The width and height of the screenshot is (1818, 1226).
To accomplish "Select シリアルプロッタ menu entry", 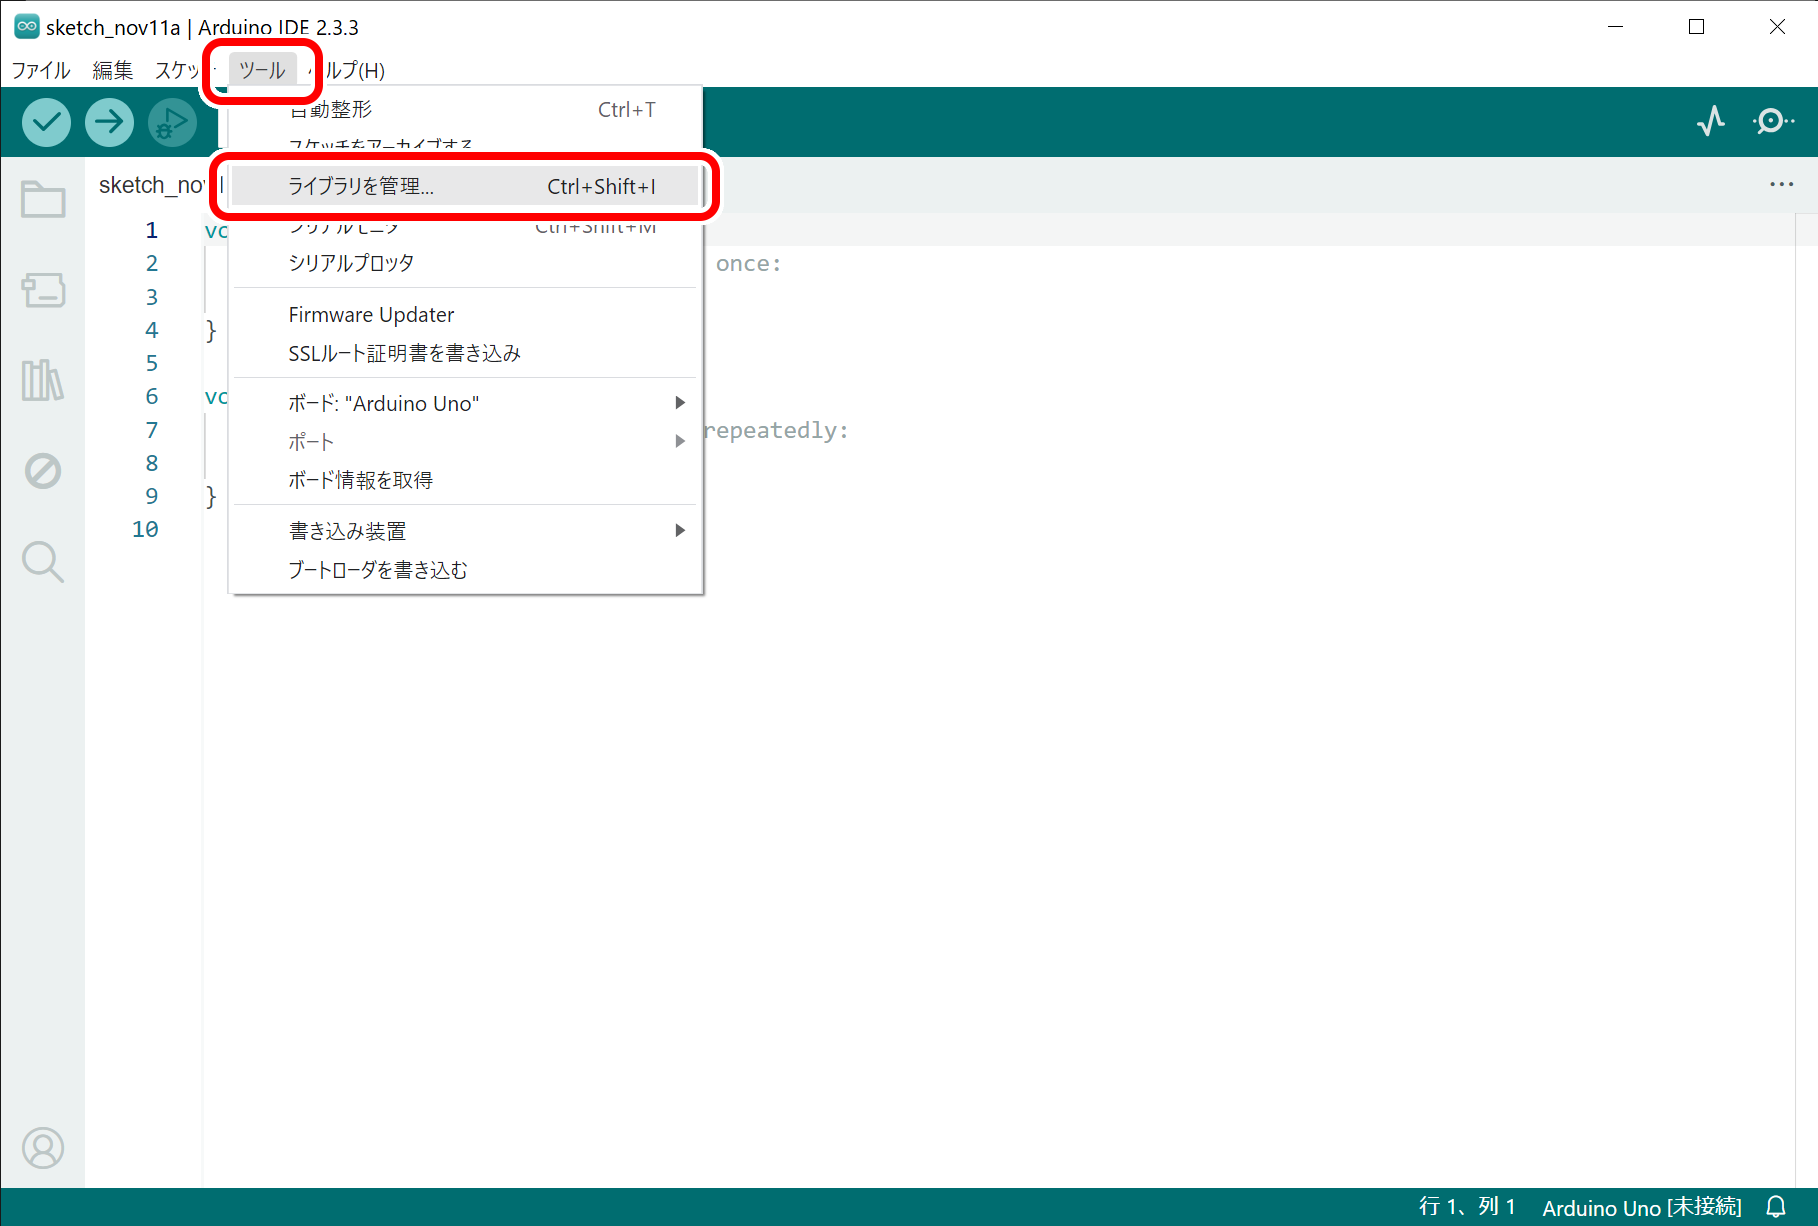I will click(351, 263).
